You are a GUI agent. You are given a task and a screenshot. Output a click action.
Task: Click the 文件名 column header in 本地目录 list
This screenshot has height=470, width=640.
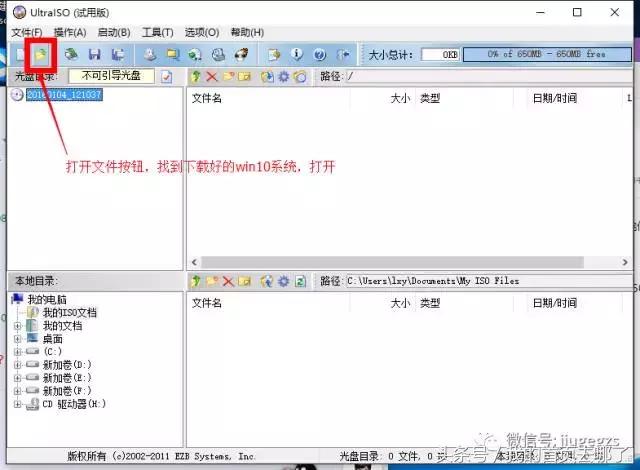tap(207, 303)
